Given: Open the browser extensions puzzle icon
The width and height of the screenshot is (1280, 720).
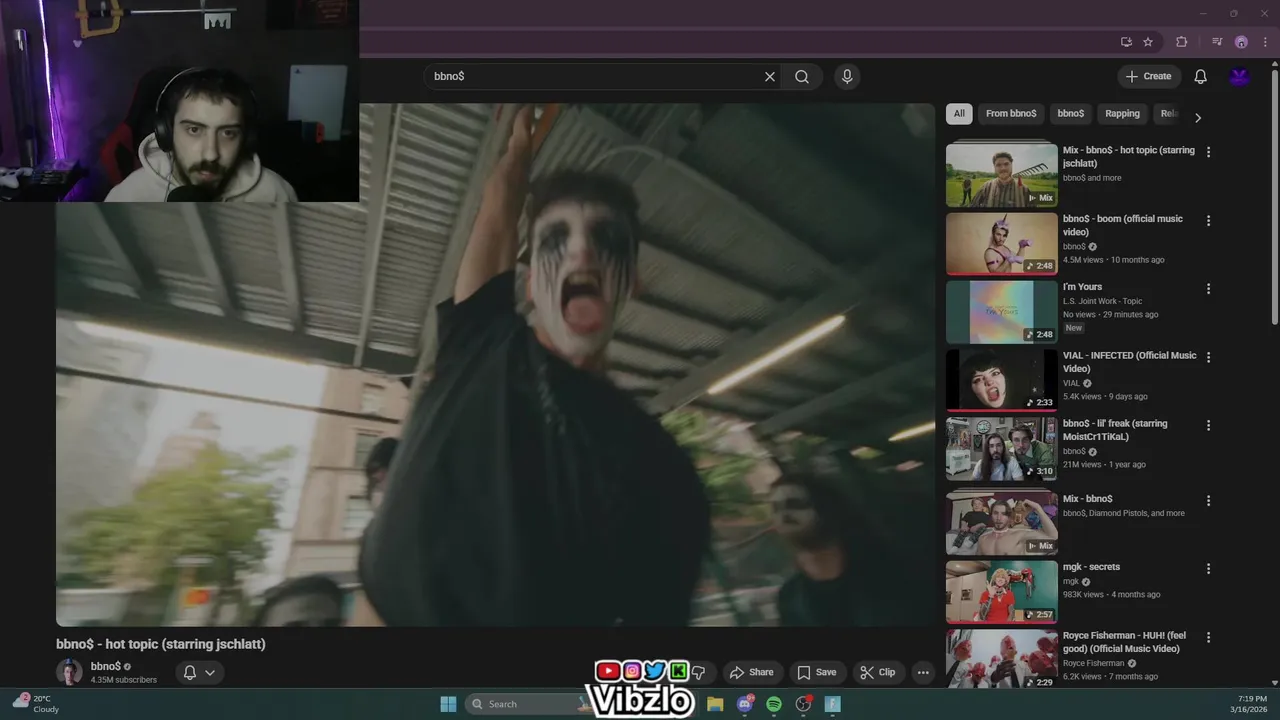Looking at the screenshot, I should 1182,42.
